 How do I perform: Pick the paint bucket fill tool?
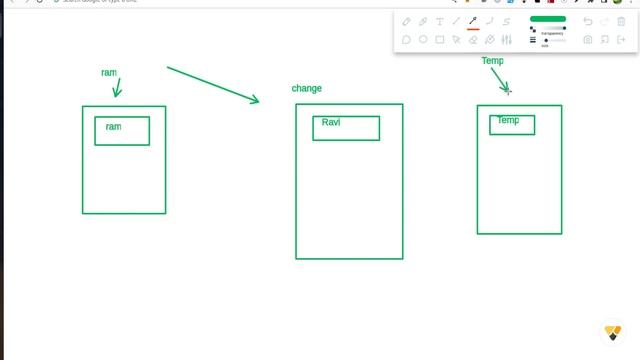pos(489,40)
